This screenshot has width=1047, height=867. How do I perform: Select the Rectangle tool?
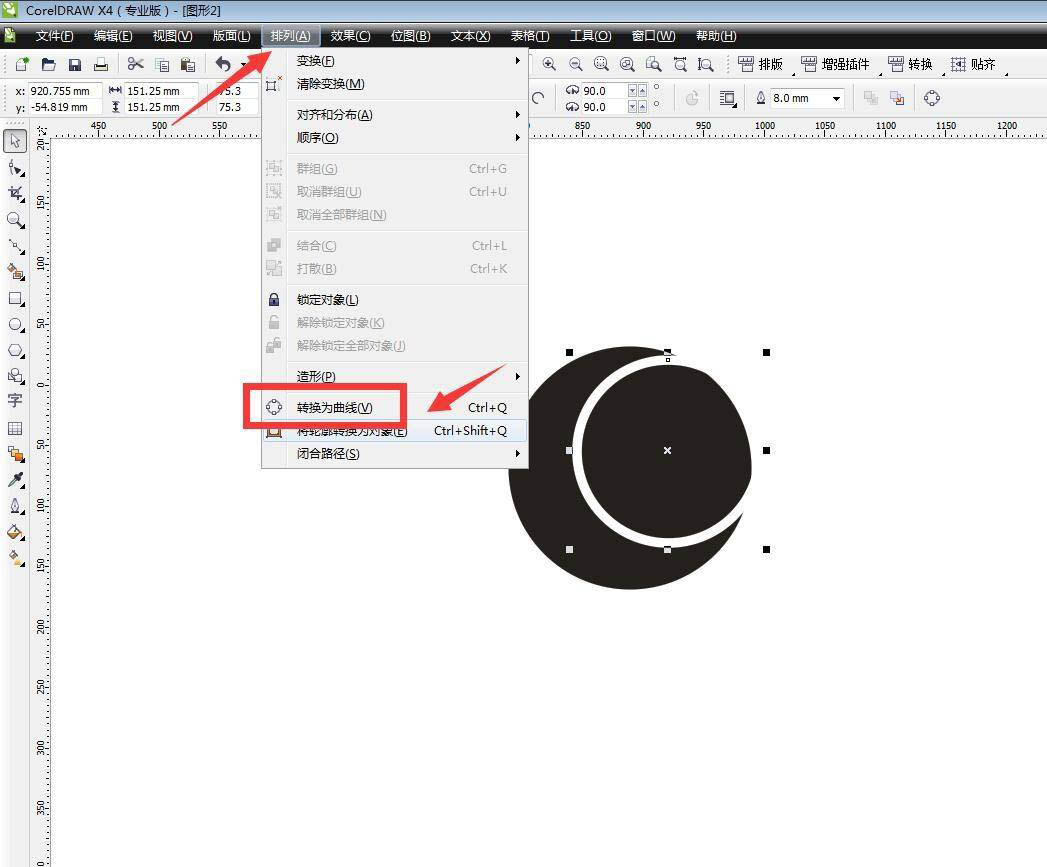15,299
